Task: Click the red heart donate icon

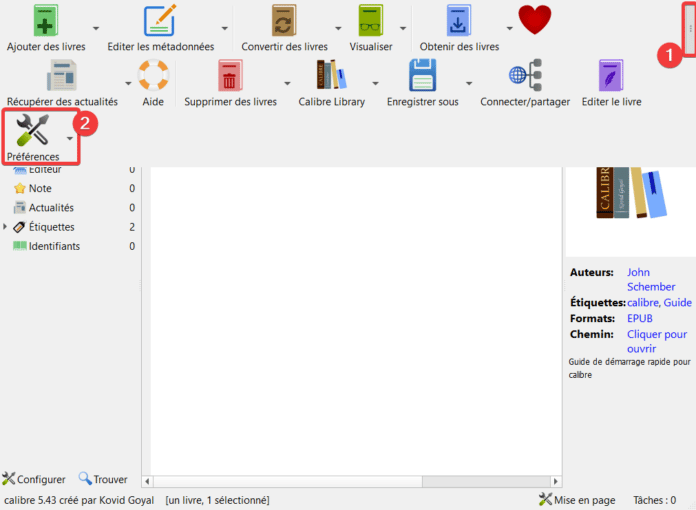Action: (535, 20)
